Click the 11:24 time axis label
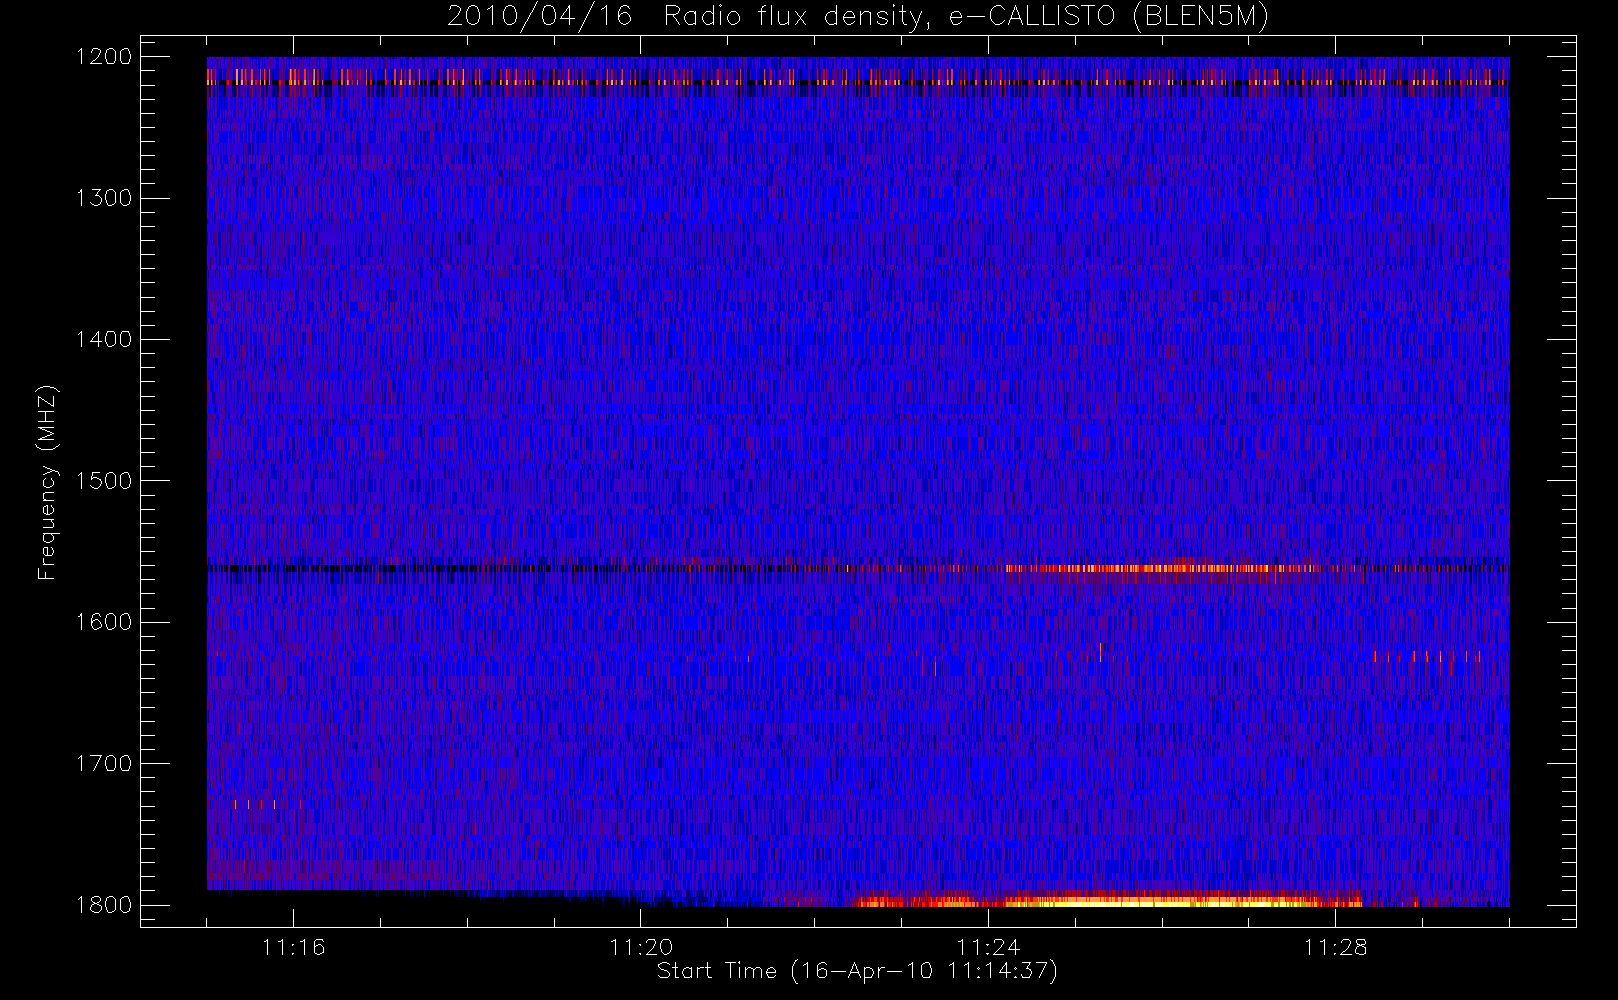This screenshot has height=1000, width=1618. (988, 947)
